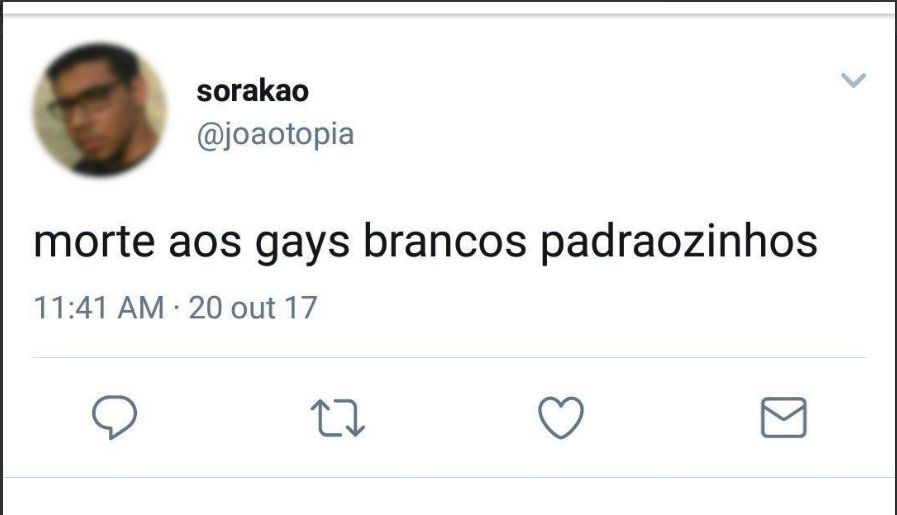Expand the down-arrow beside sorakao's name
This screenshot has width=897, height=515.
[853, 80]
